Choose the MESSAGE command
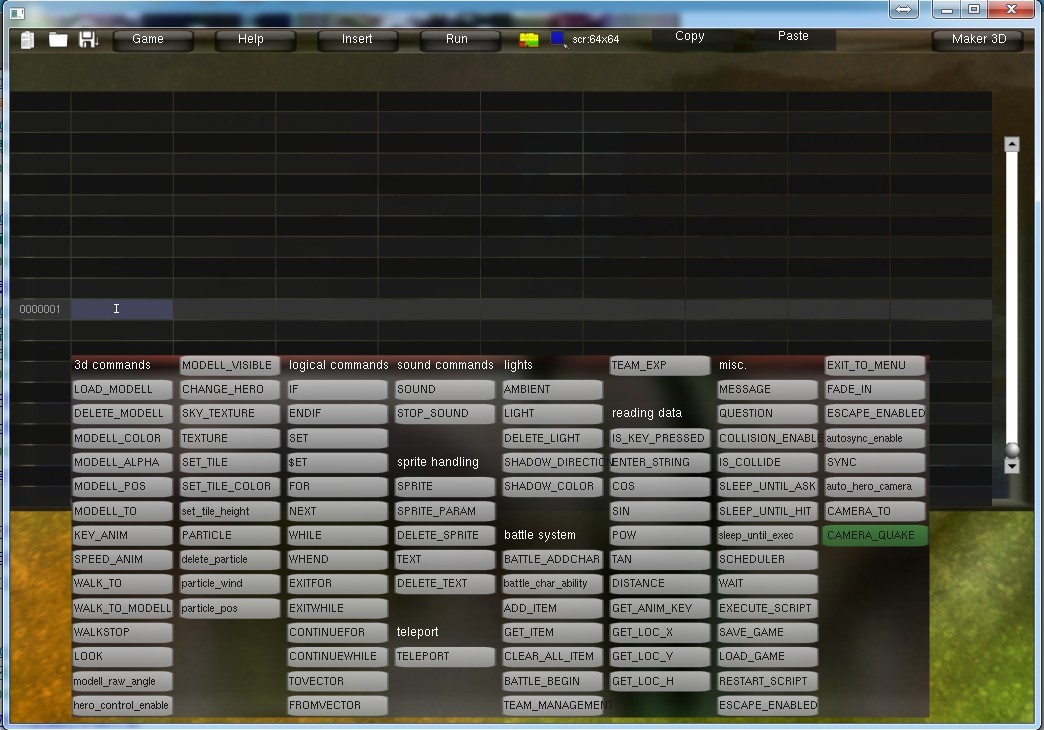This screenshot has width=1044, height=730. tap(768, 390)
